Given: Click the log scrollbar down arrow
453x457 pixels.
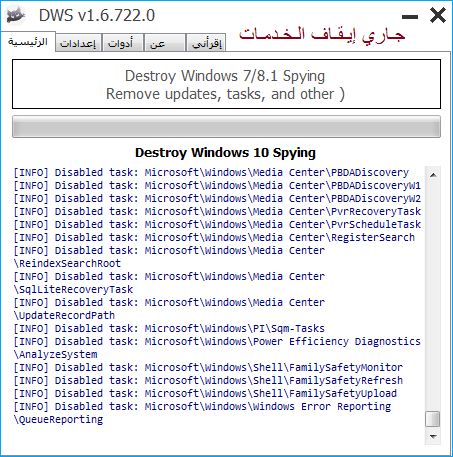Looking at the screenshot, I should [433, 436].
